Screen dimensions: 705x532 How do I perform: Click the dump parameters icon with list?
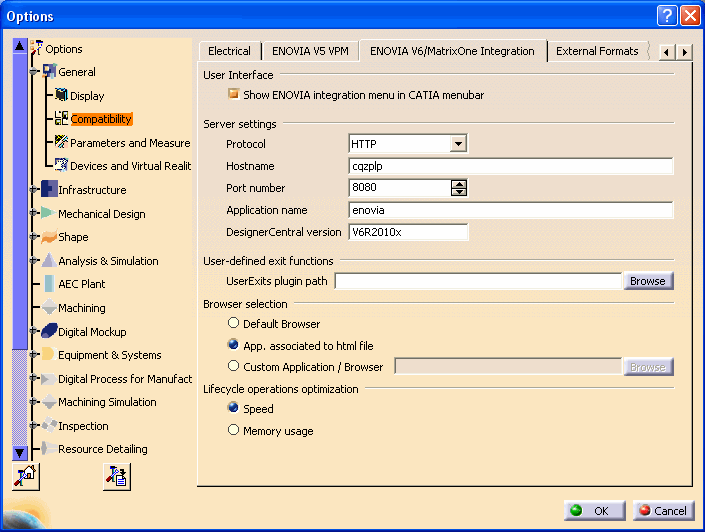coord(117,477)
